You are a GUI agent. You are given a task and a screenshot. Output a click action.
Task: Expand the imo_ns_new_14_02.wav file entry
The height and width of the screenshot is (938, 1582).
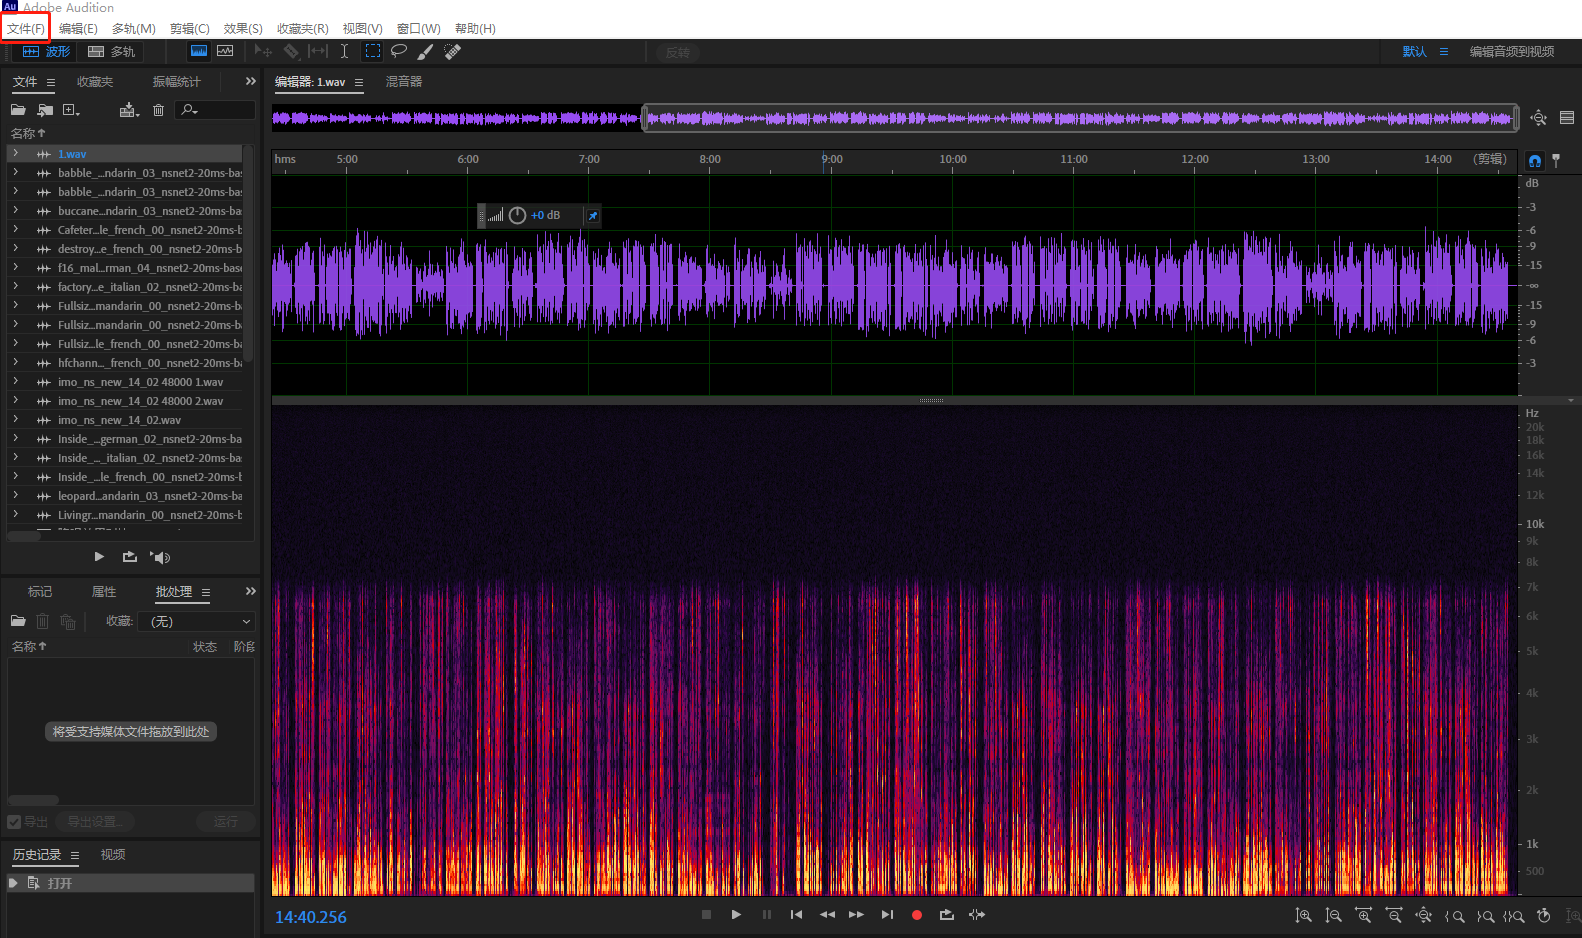click(16, 420)
